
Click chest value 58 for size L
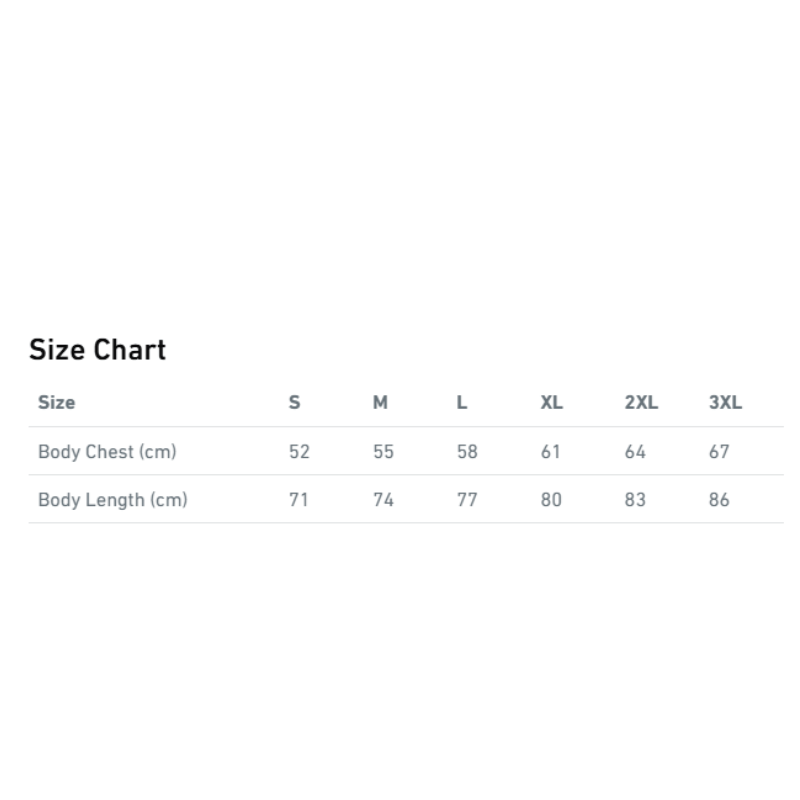[467, 452]
